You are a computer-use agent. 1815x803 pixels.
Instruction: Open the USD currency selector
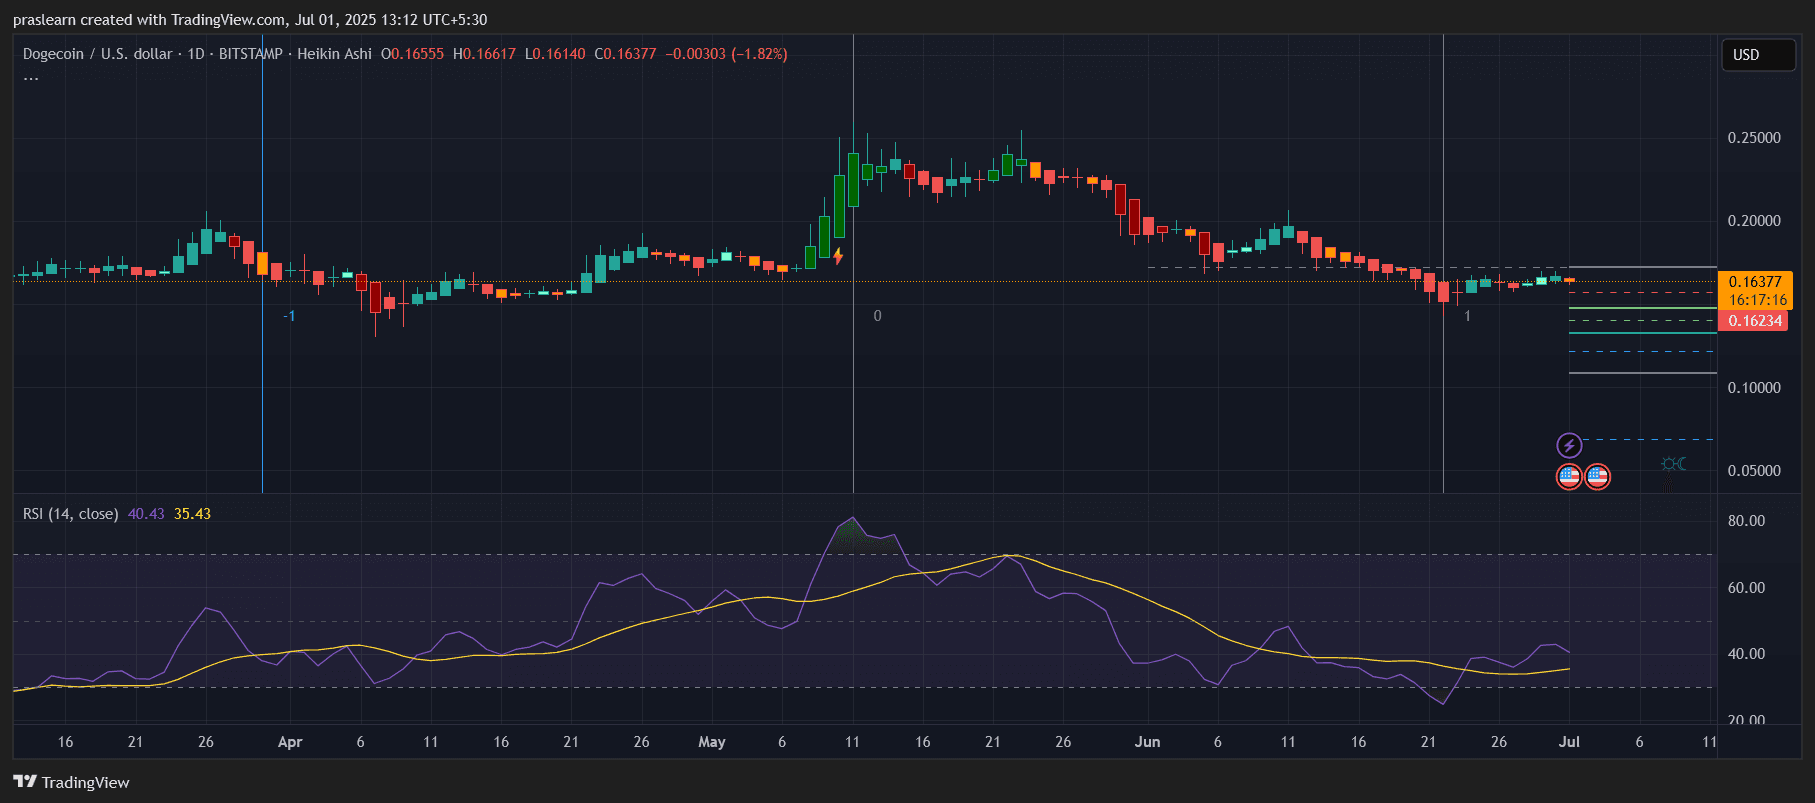1757,55
